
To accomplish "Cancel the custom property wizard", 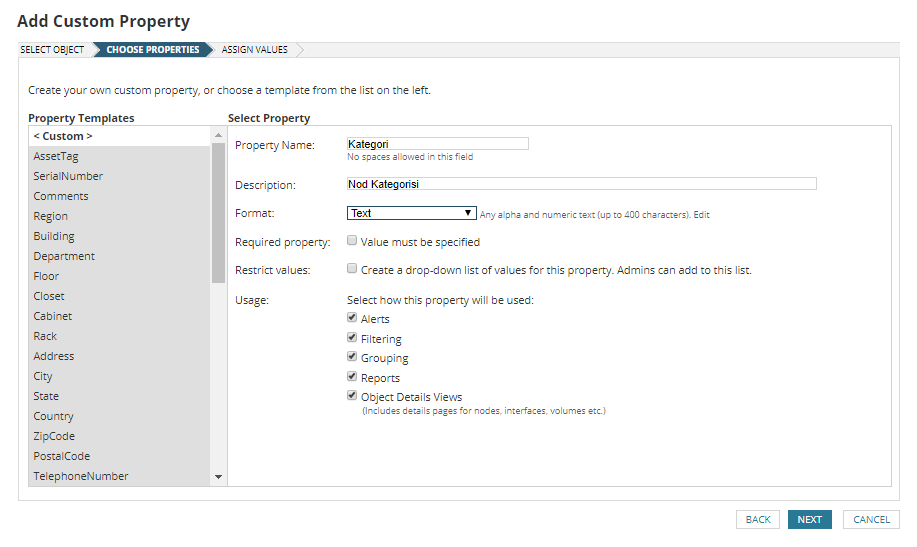I will pyautogui.click(x=871, y=520).
